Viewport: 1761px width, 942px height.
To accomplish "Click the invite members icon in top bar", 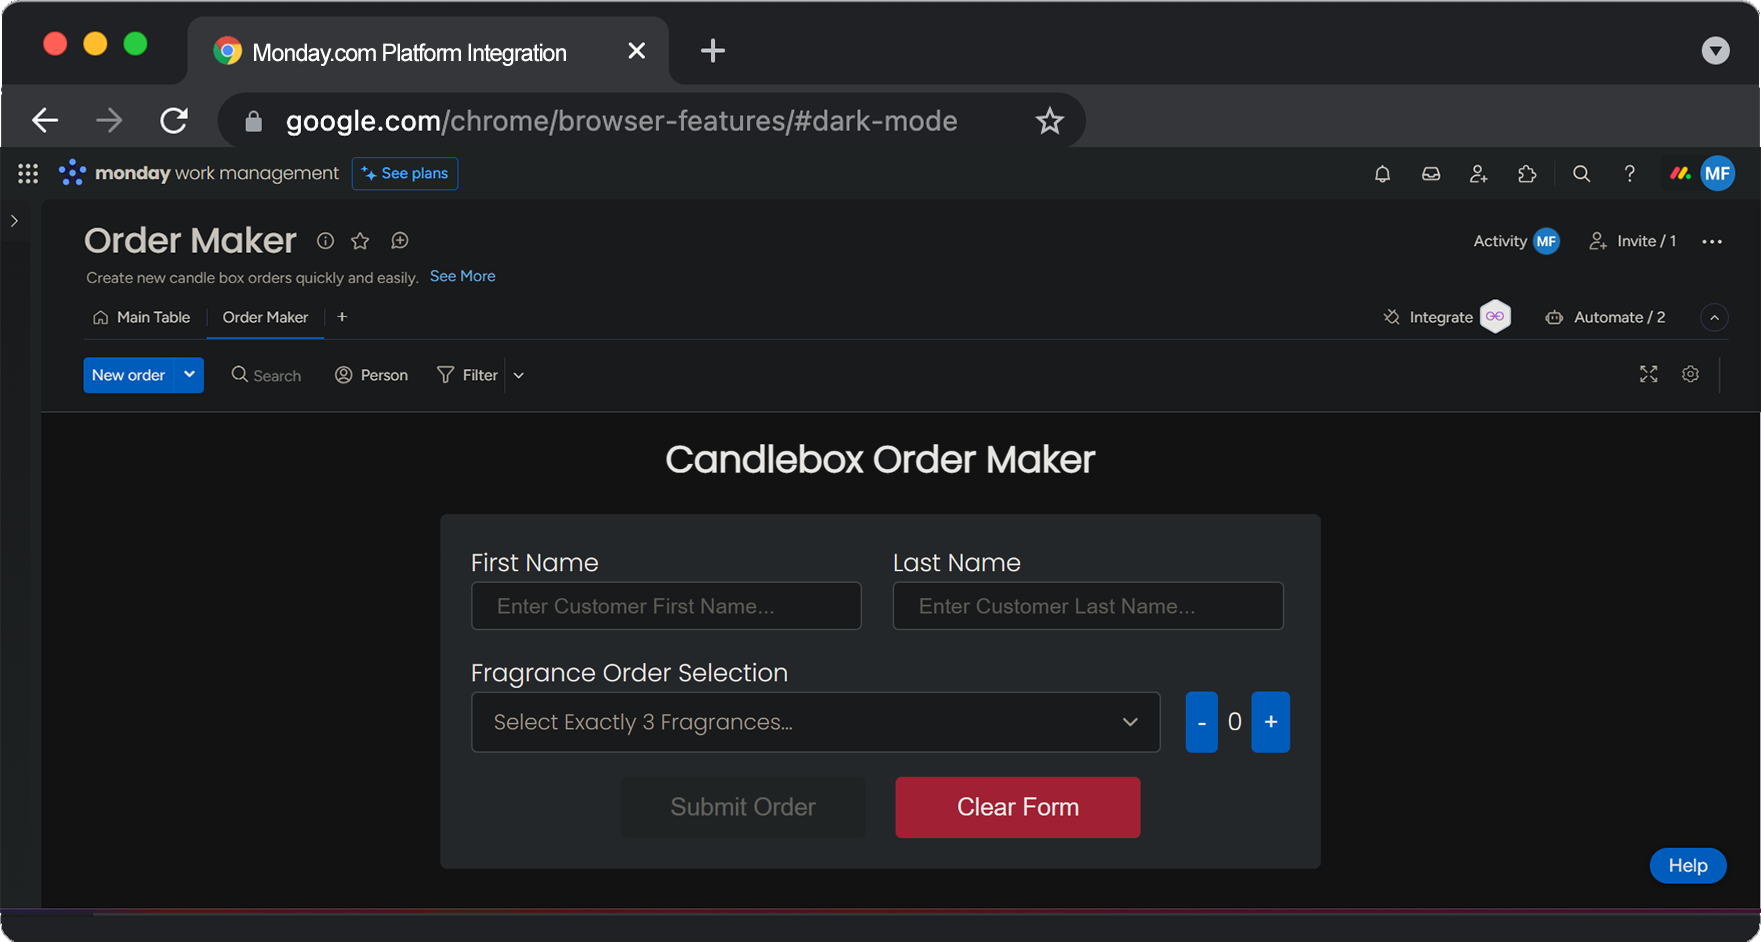I will tap(1479, 174).
